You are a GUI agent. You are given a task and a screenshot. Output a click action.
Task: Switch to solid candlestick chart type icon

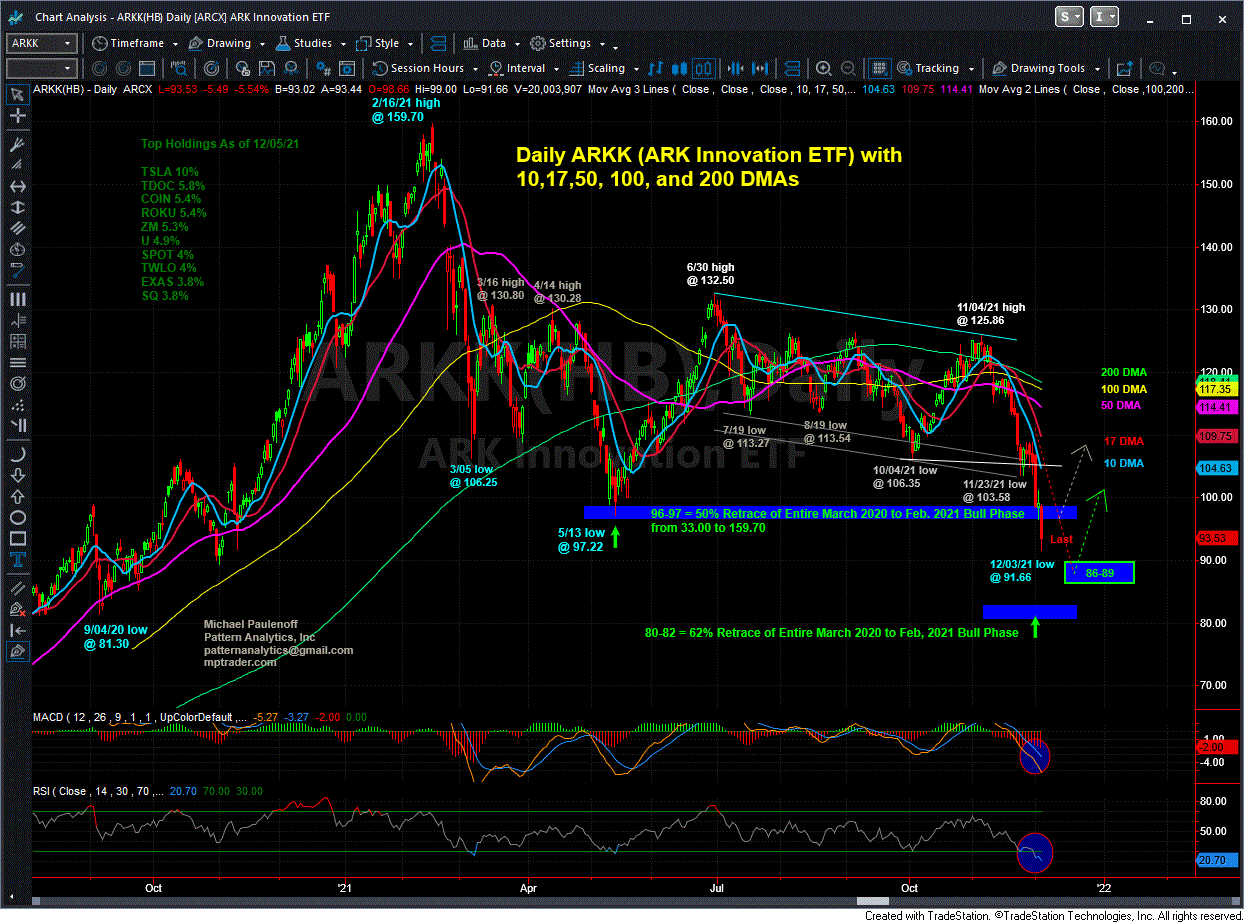(682, 68)
